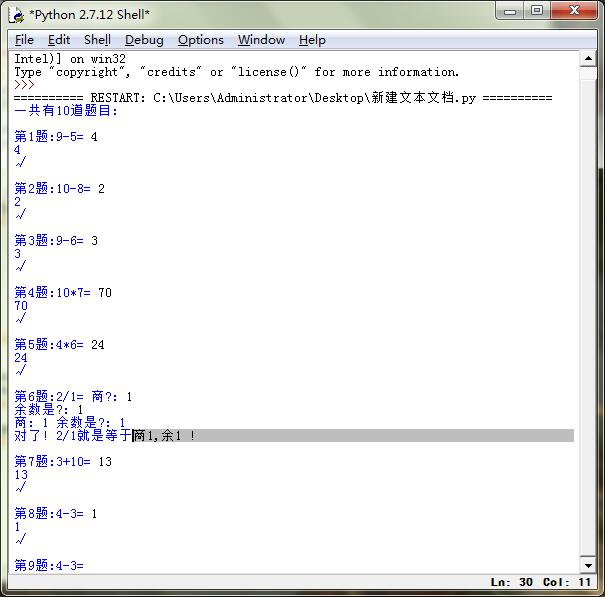Open the Options menu
The image size is (605, 597).
point(201,40)
